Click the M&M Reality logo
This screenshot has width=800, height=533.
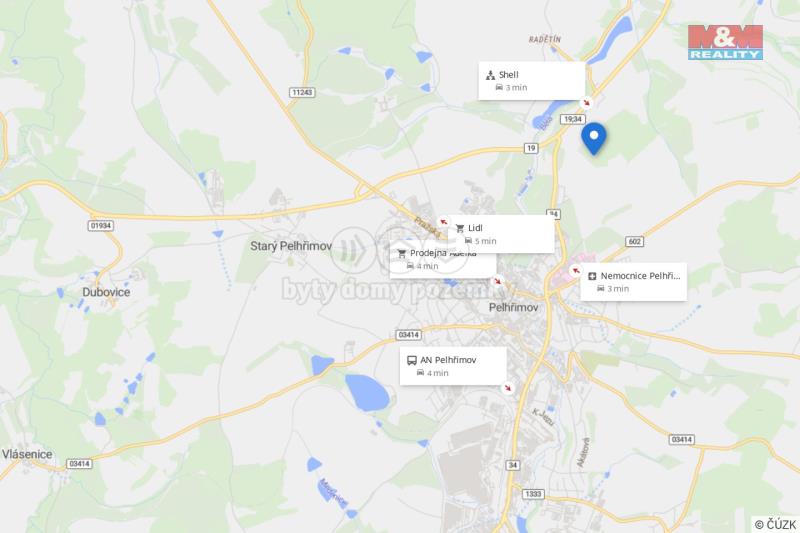coord(725,42)
